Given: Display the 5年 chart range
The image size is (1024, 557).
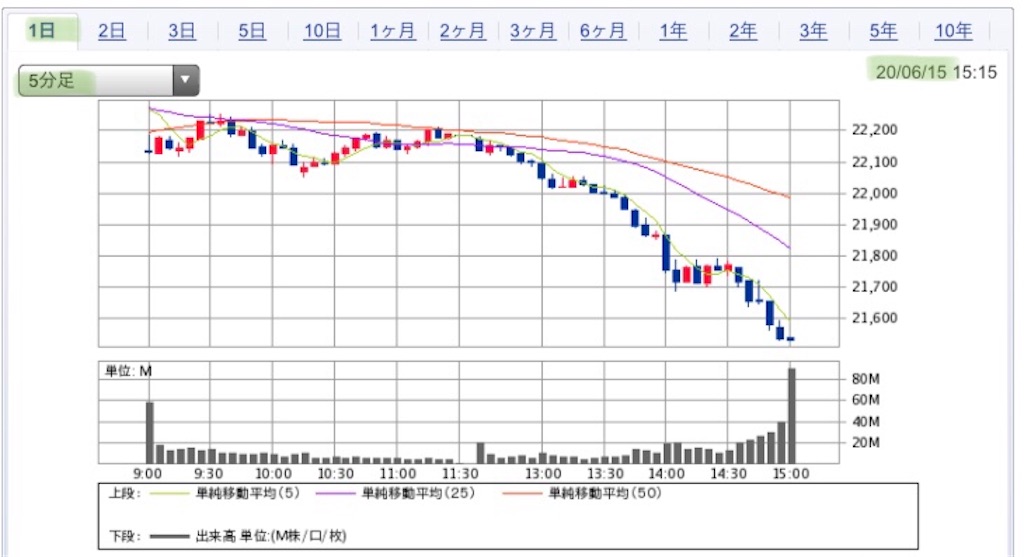Looking at the screenshot, I should 883,31.
